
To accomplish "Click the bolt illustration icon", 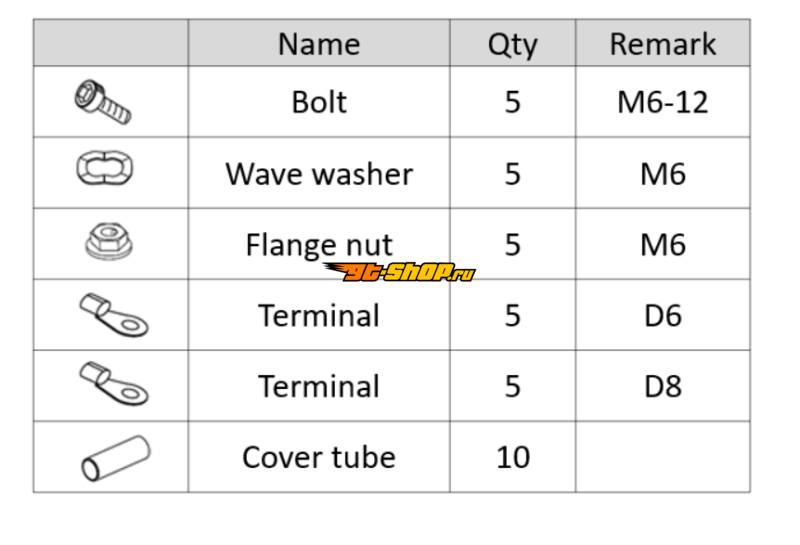I will 103,103.
